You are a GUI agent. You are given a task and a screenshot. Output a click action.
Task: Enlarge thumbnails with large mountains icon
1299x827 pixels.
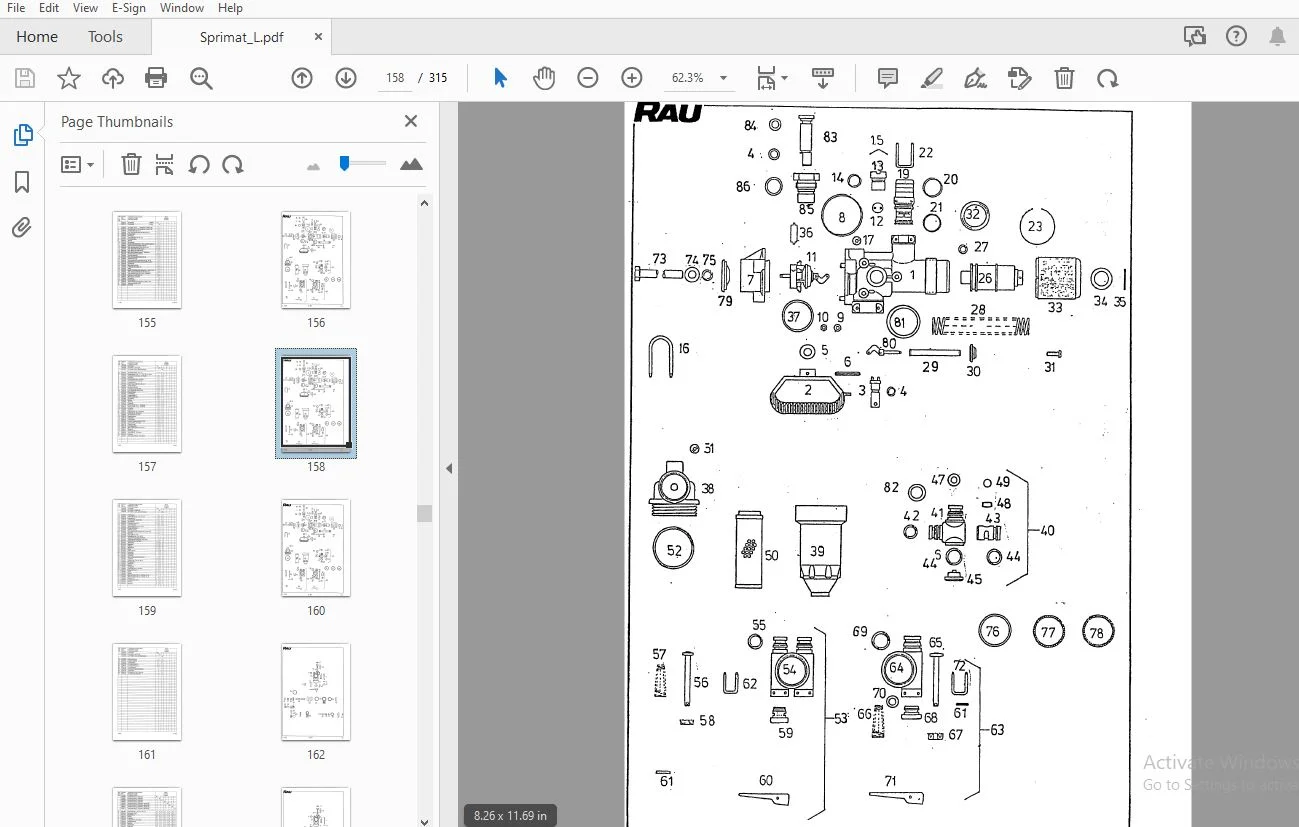click(411, 164)
